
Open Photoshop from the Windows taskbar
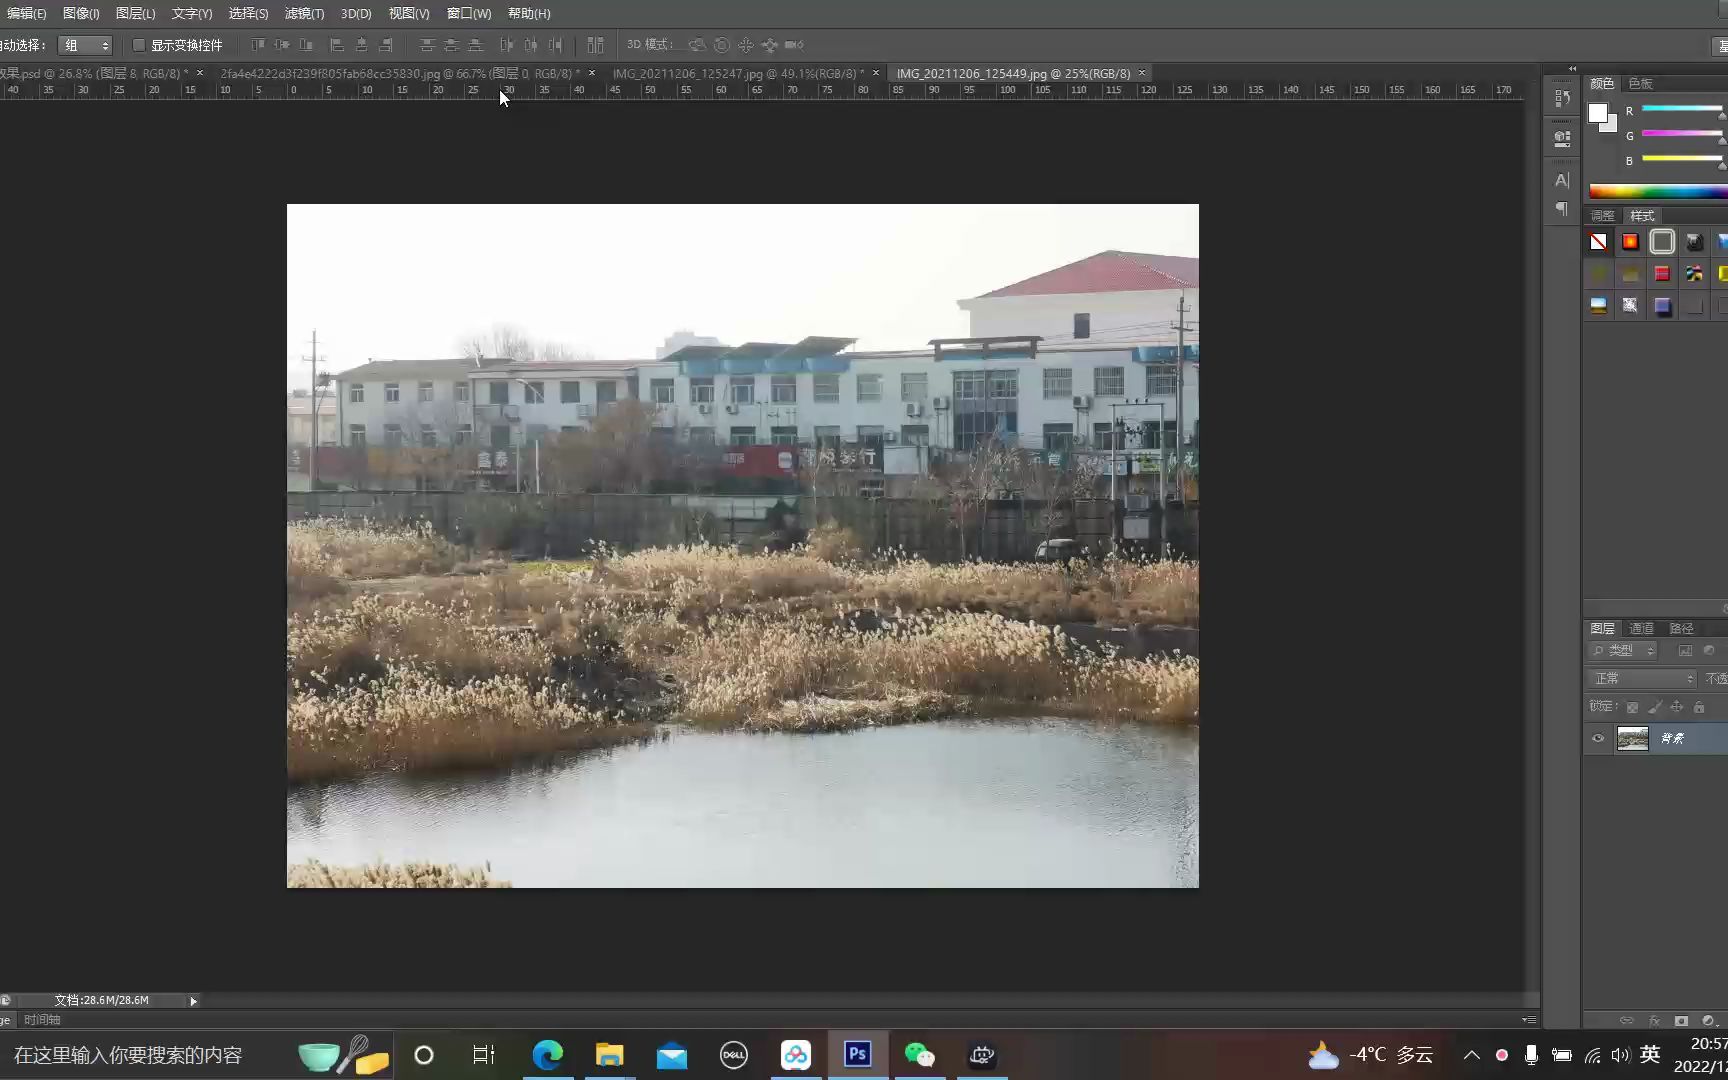point(858,1055)
